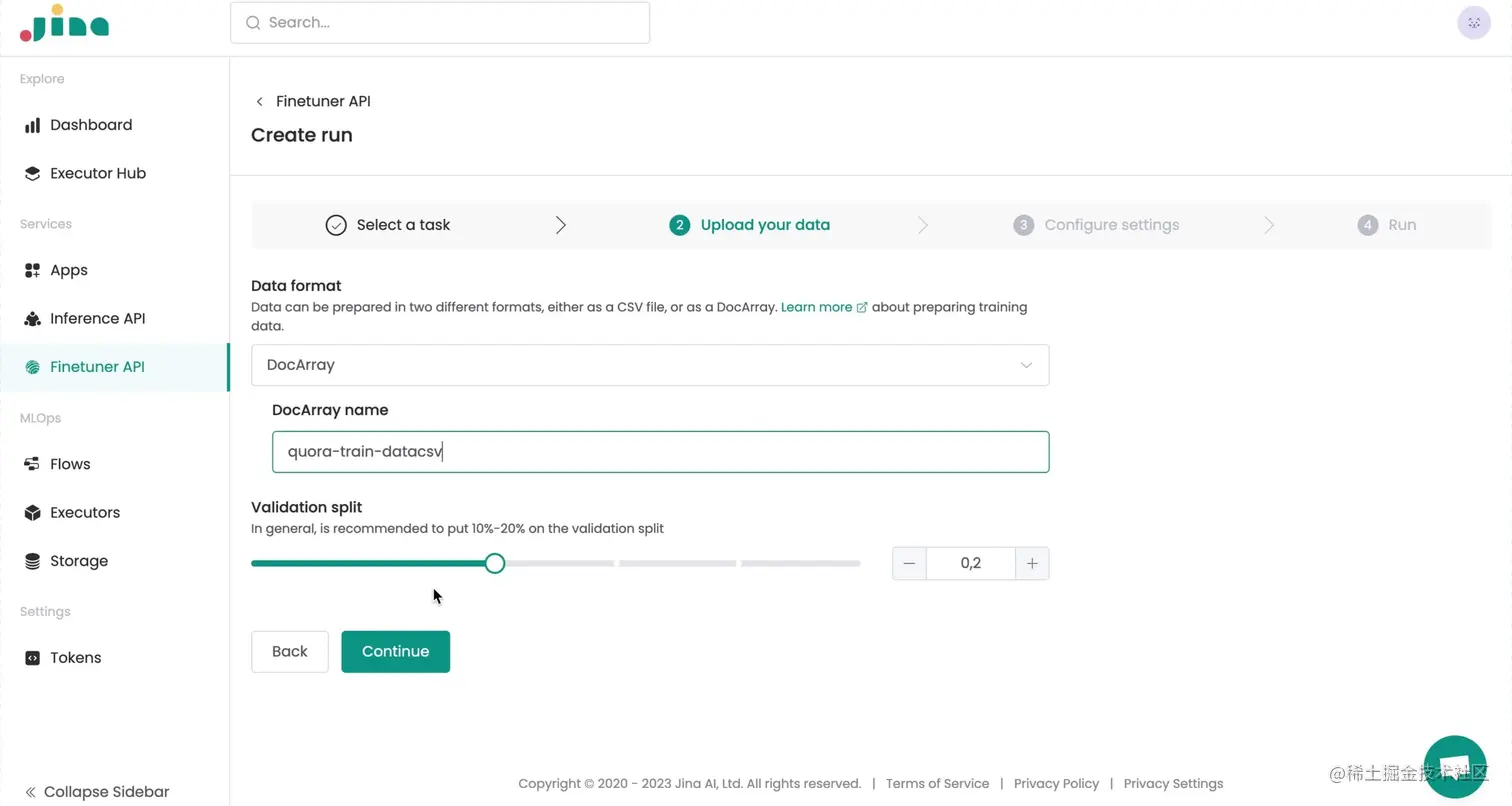
Task: Click Collapse Sidebar
Action: click(97, 792)
